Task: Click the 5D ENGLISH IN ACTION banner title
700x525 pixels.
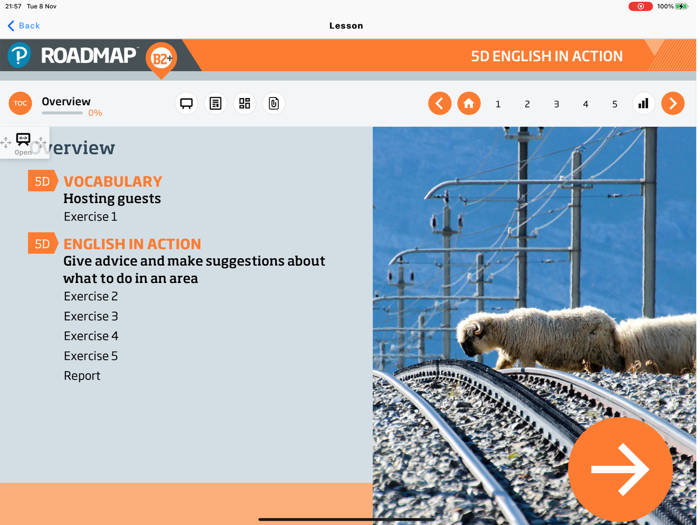Action: pos(547,56)
